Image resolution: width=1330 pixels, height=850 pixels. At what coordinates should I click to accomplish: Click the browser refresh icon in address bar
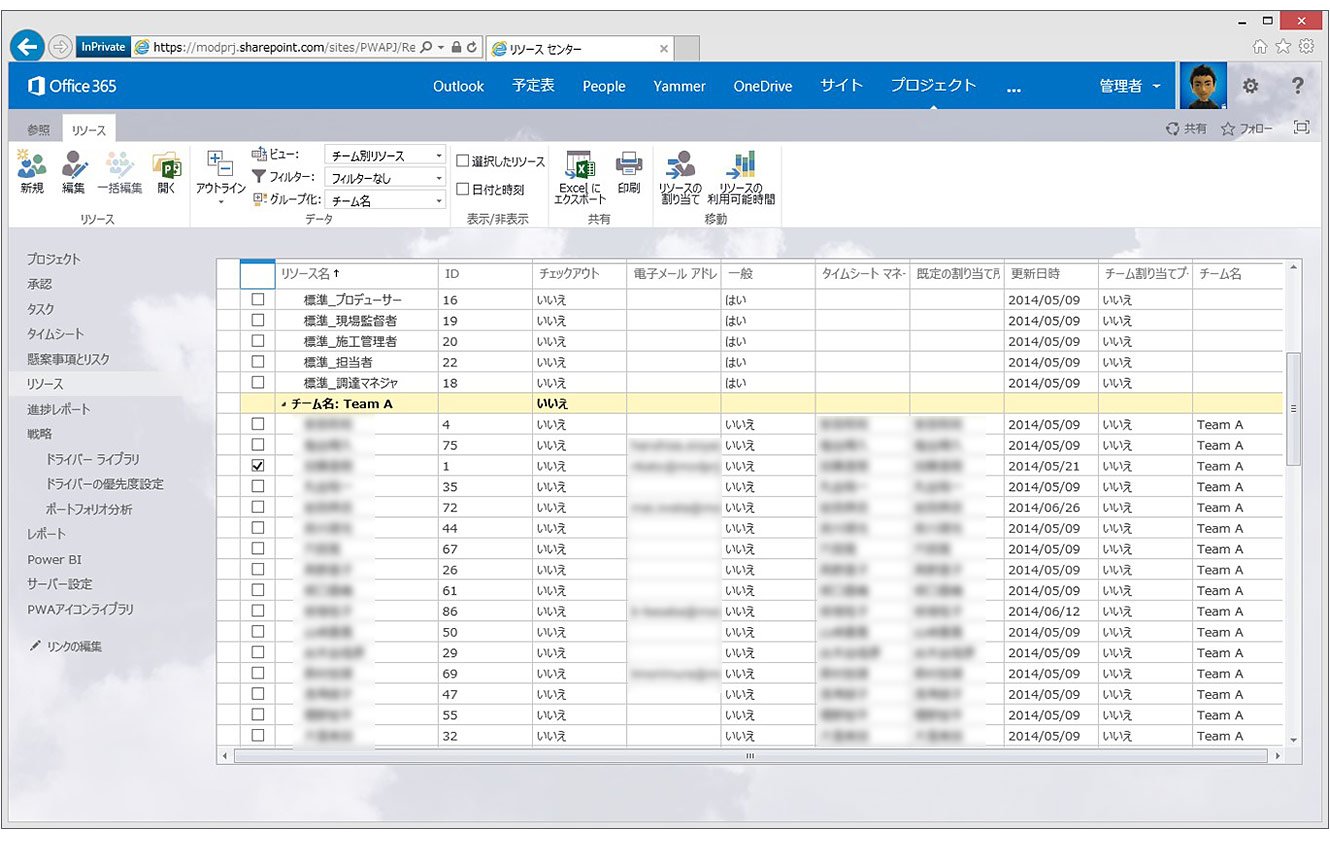click(472, 47)
